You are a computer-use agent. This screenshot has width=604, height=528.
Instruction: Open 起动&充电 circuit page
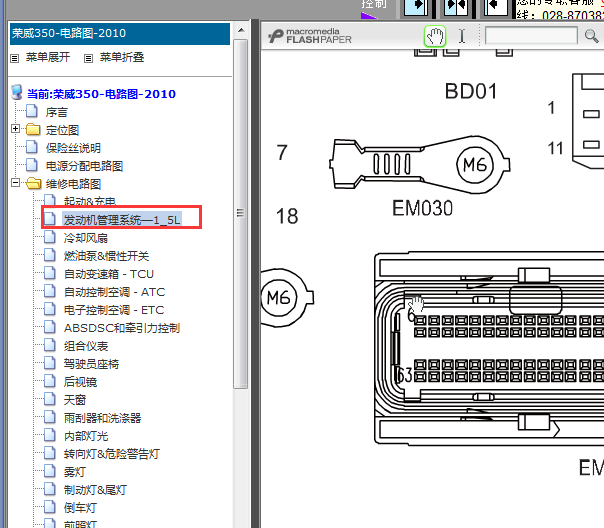point(90,201)
